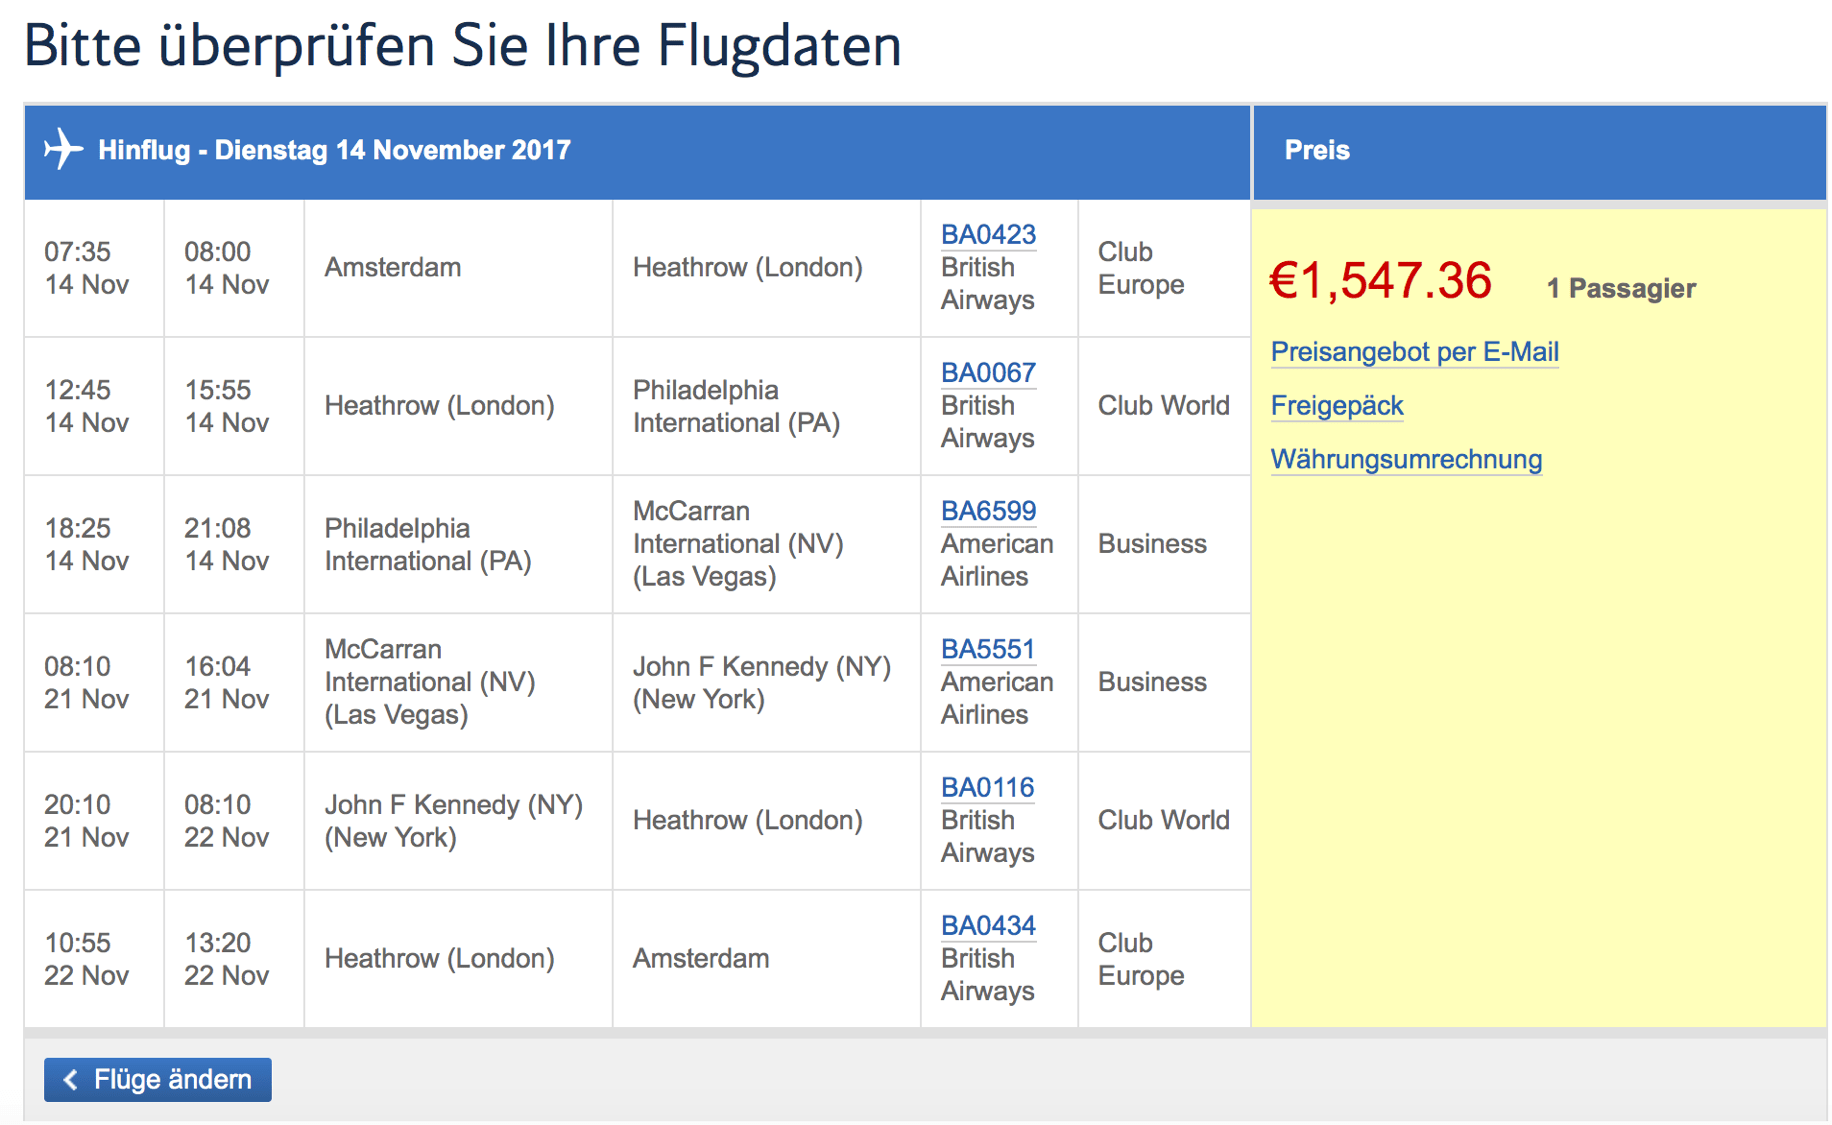Viewport: 1832px width, 1125px height.
Task: Click the 13:20 22 Nov arrival time
Action: click(226, 958)
